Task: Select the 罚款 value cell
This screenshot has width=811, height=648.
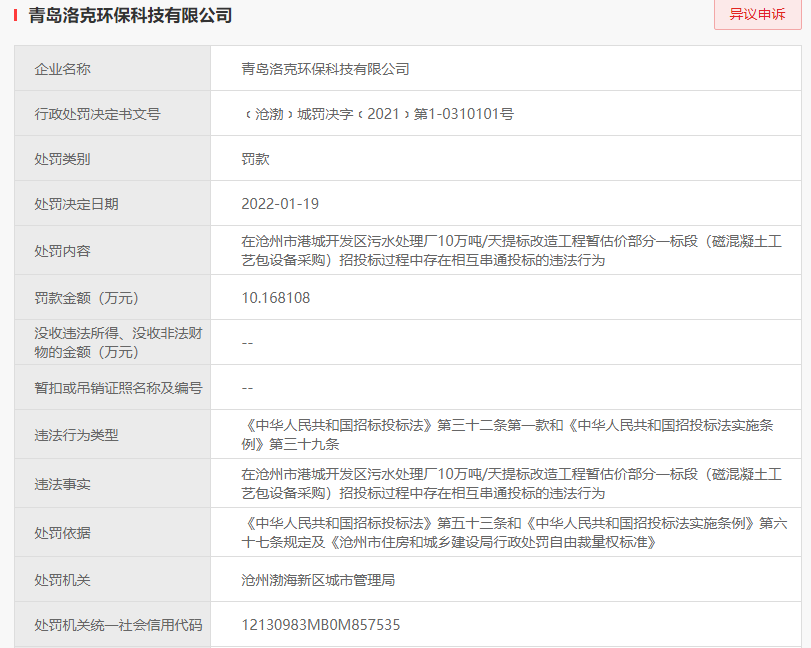Action: tap(506, 159)
